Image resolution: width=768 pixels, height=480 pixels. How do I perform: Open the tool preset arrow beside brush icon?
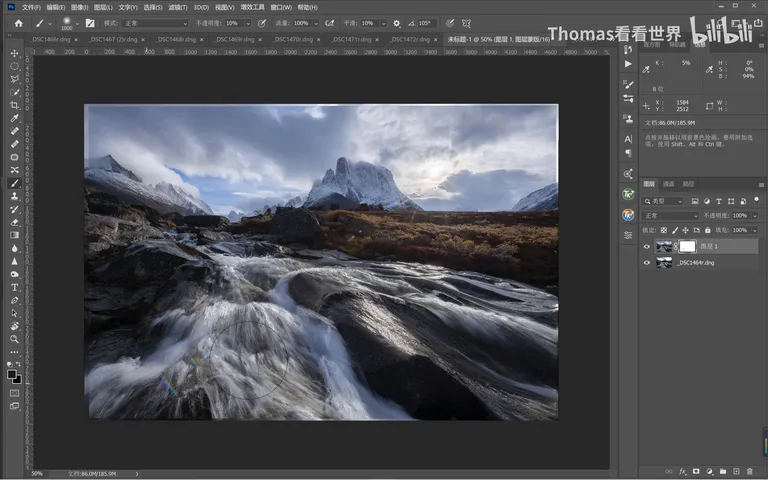pyautogui.click(x=50, y=23)
